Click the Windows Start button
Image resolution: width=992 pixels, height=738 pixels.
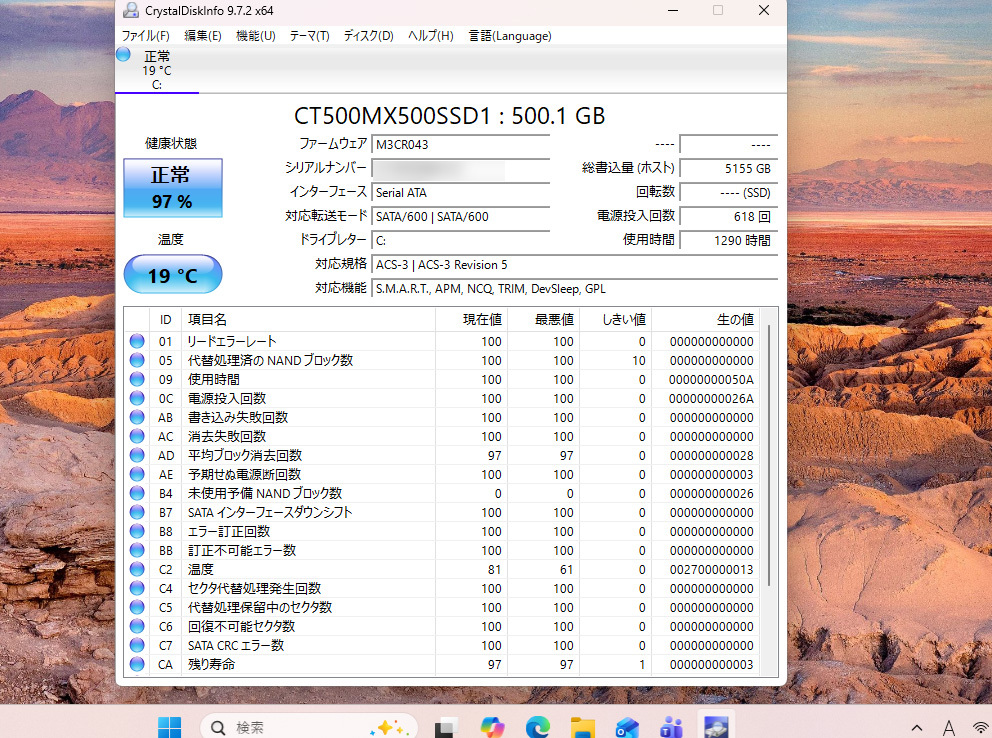click(x=169, y=726)
